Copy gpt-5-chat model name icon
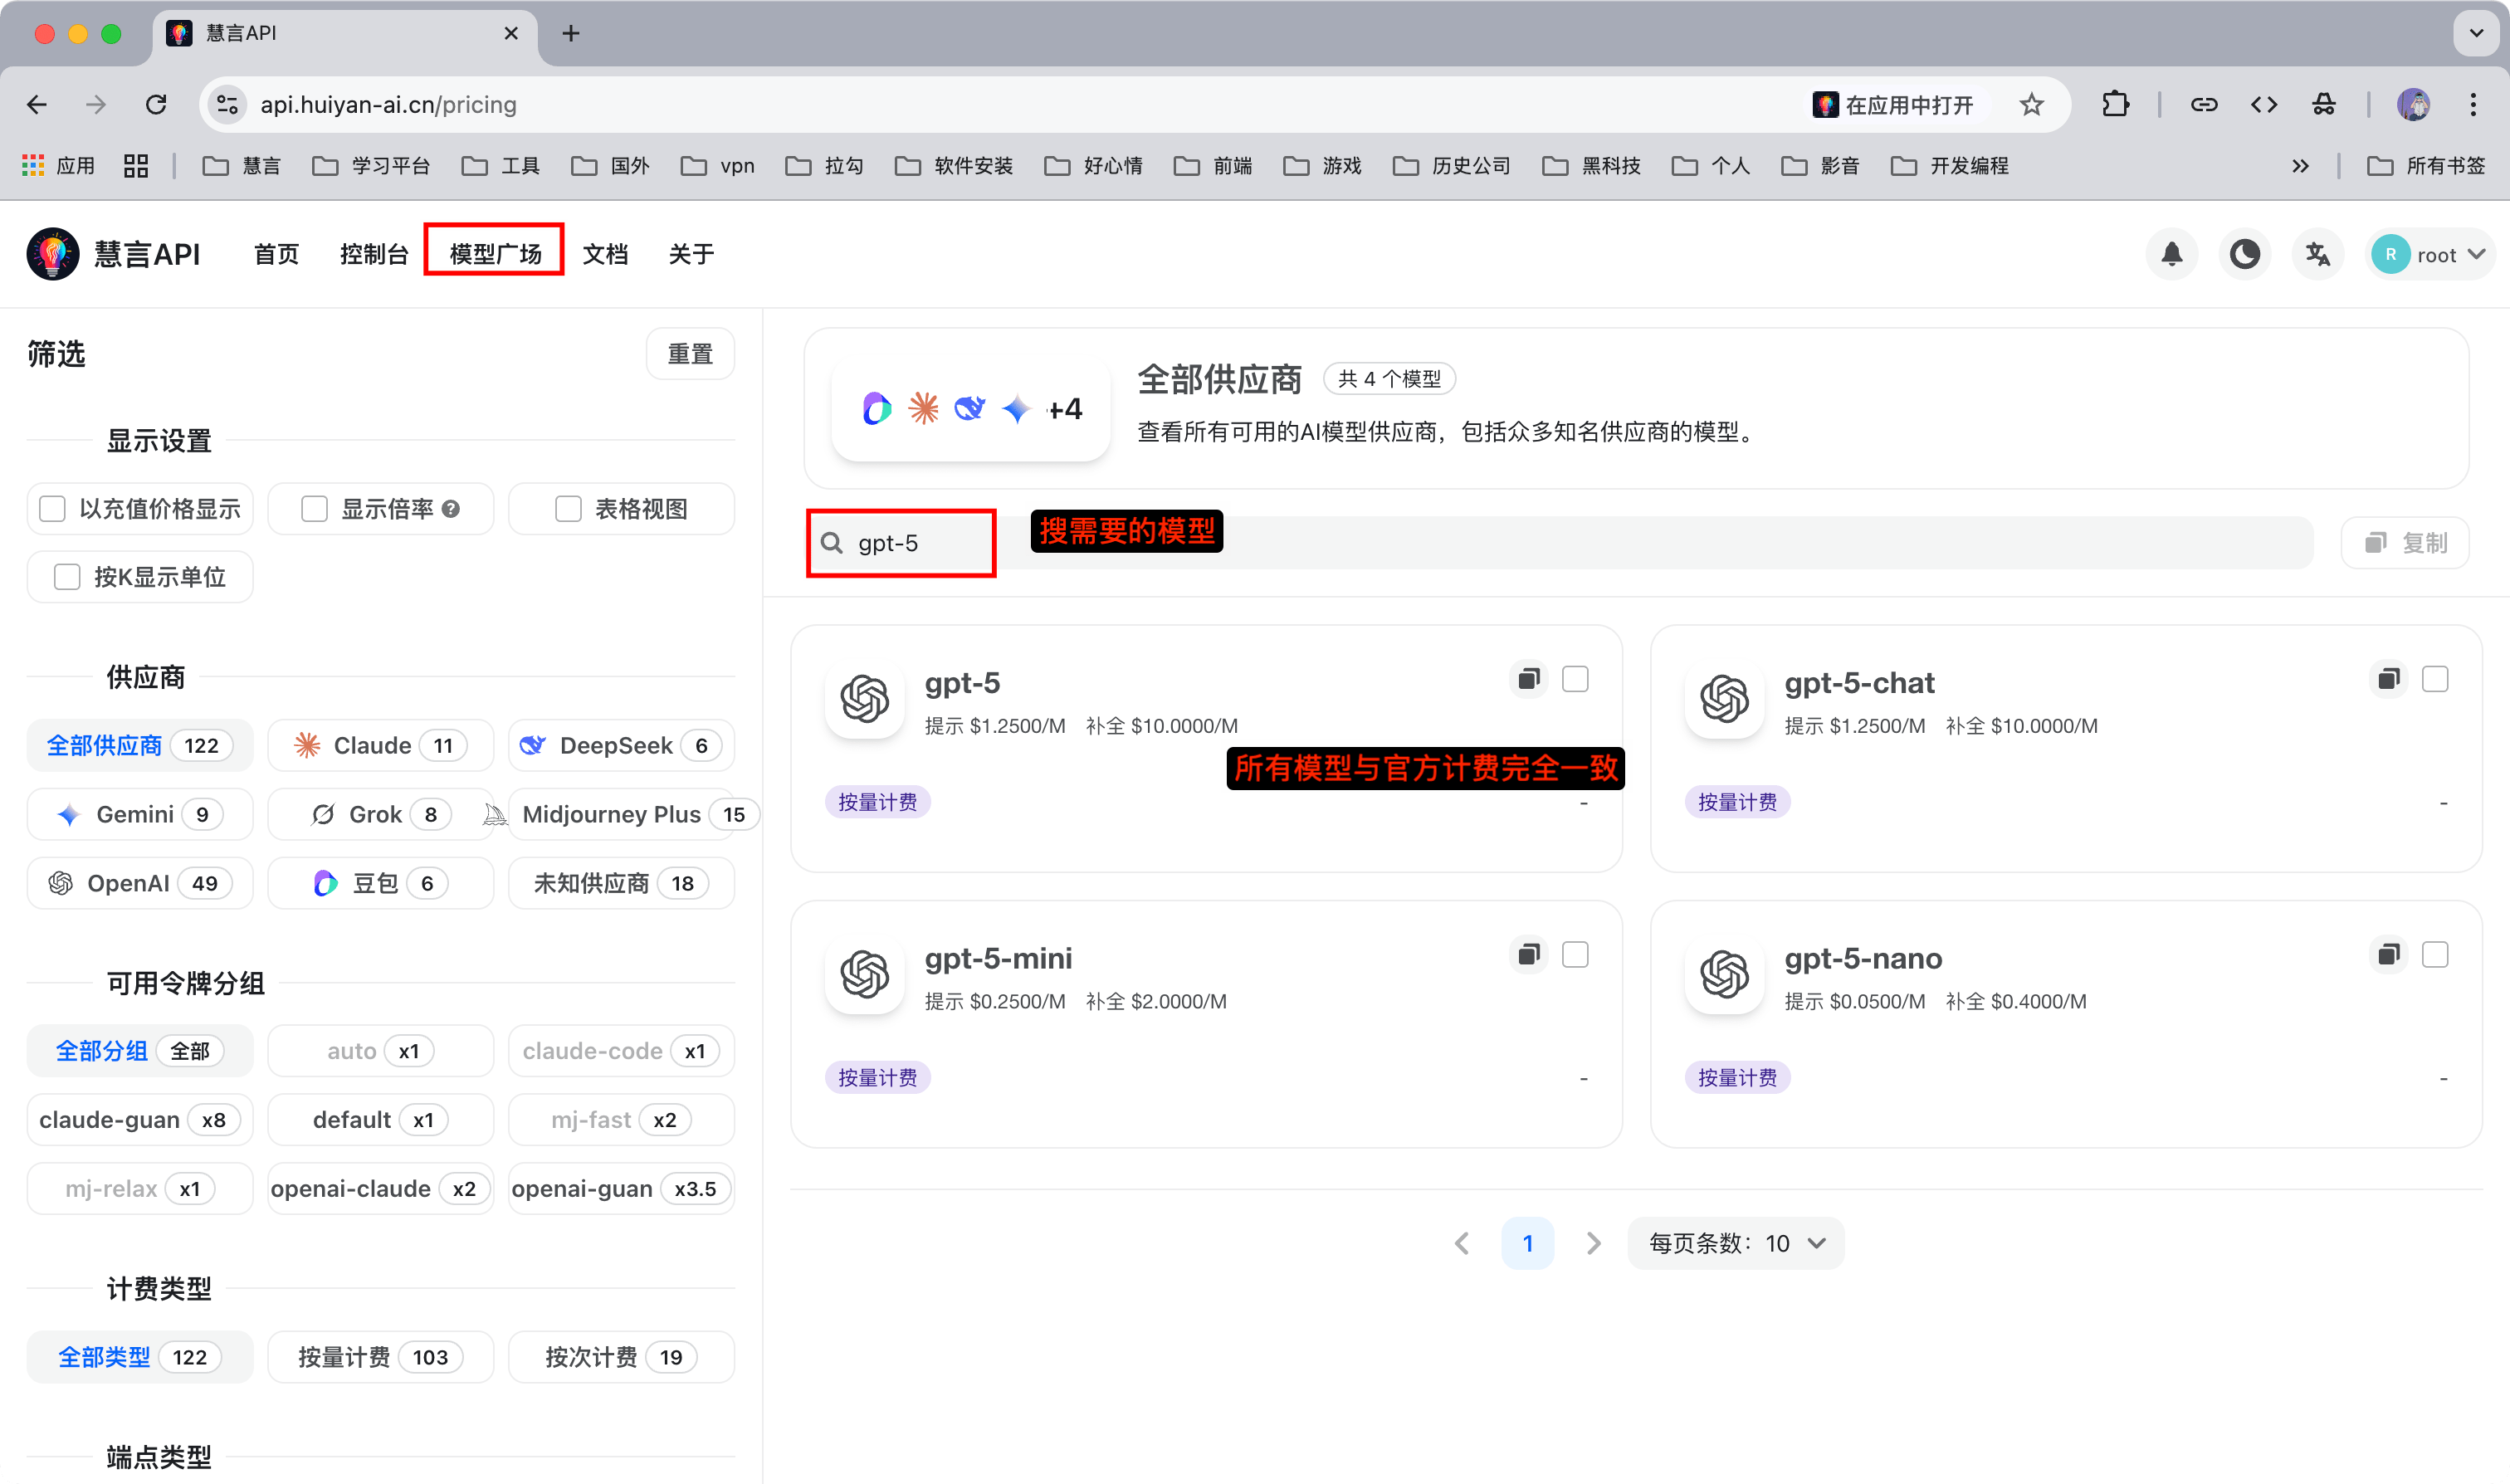 [x=2387, y=680]
